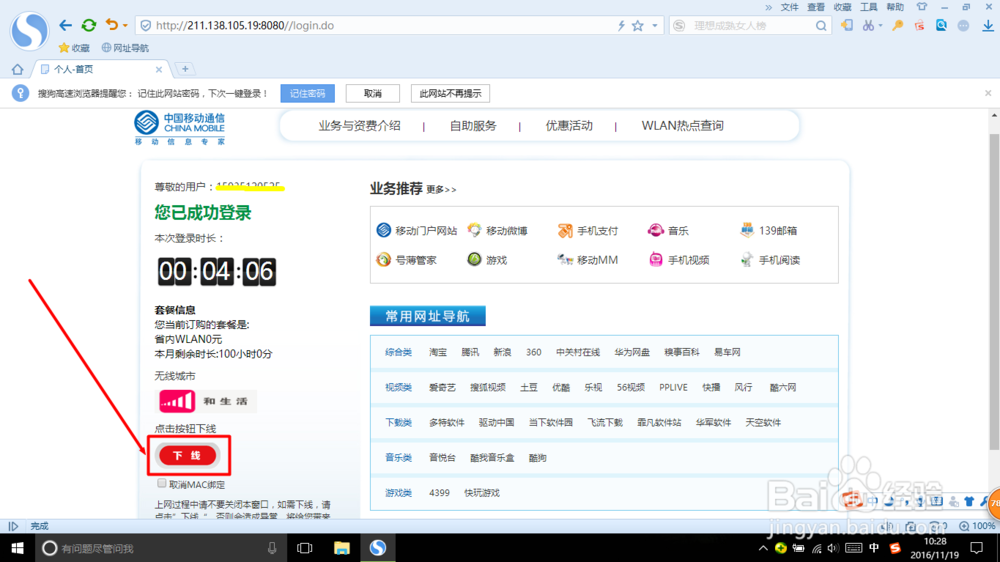Open 自助服务 navigation tab
Screen dimensions: 1000x562
click(473, 126)
